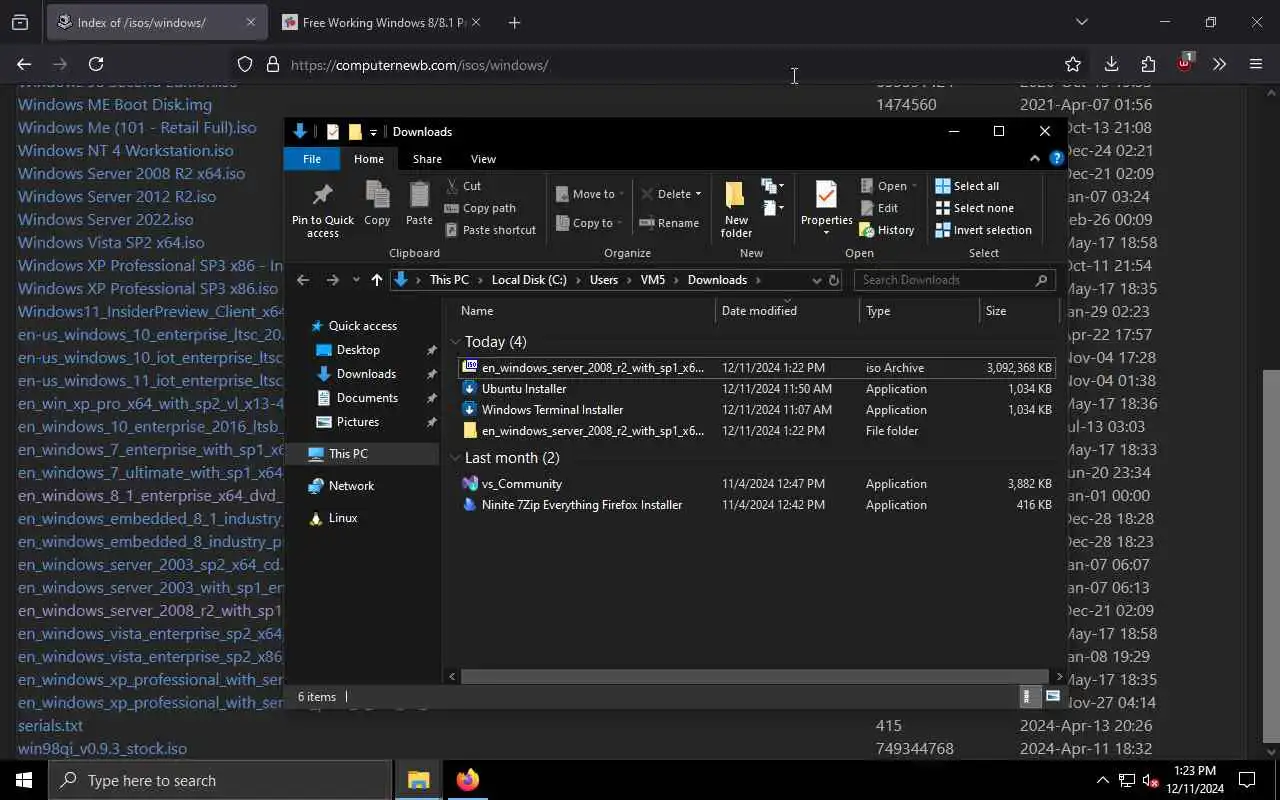
Task: Click the Rename ribbon button
Action: (x=669, y=223)
